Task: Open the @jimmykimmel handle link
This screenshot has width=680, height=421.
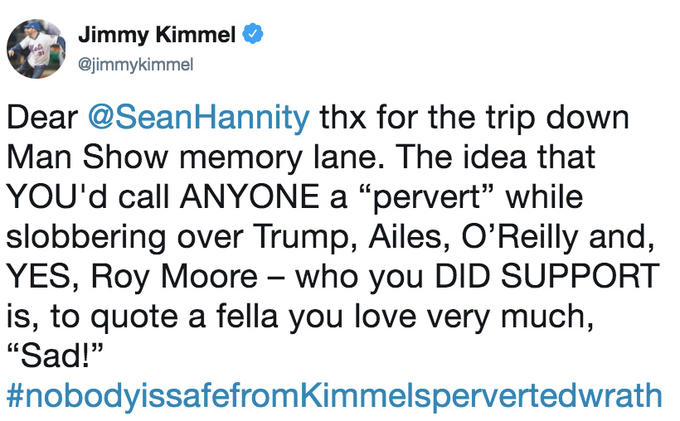Action: pos(135,65)
